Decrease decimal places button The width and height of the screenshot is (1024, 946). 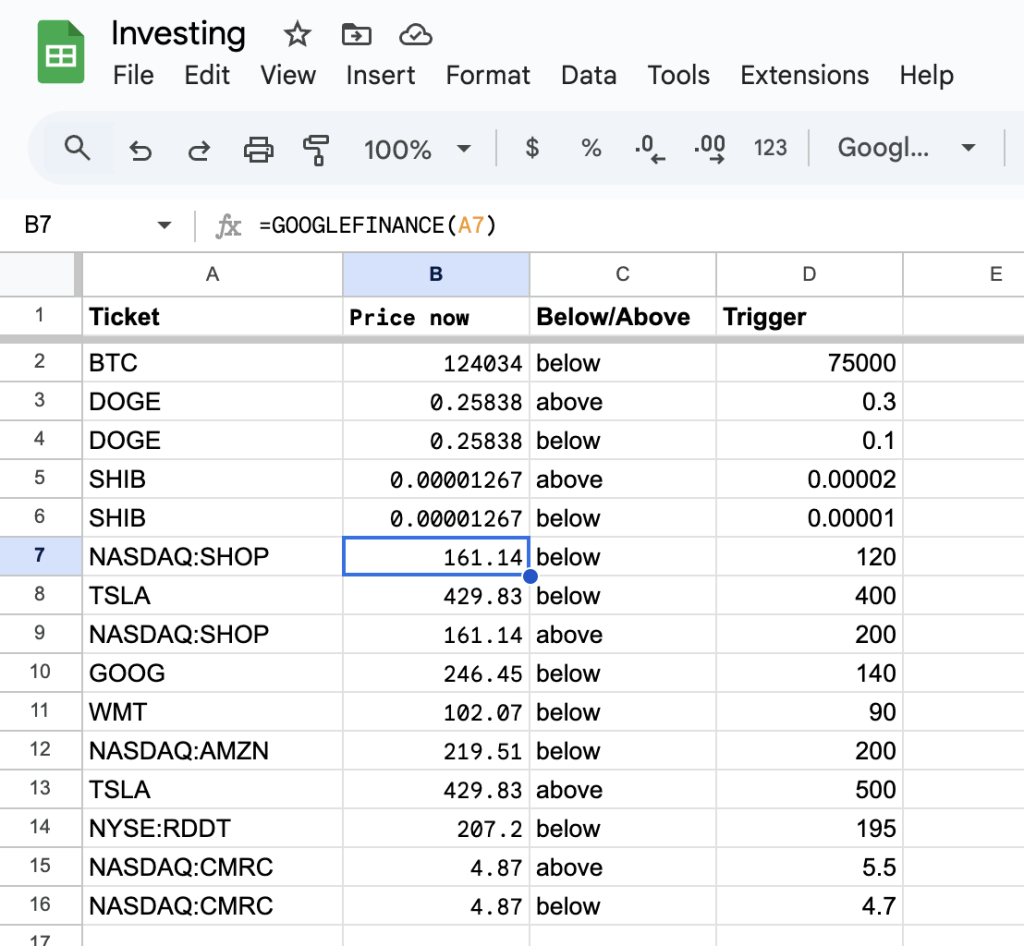[x=650, y=149]
